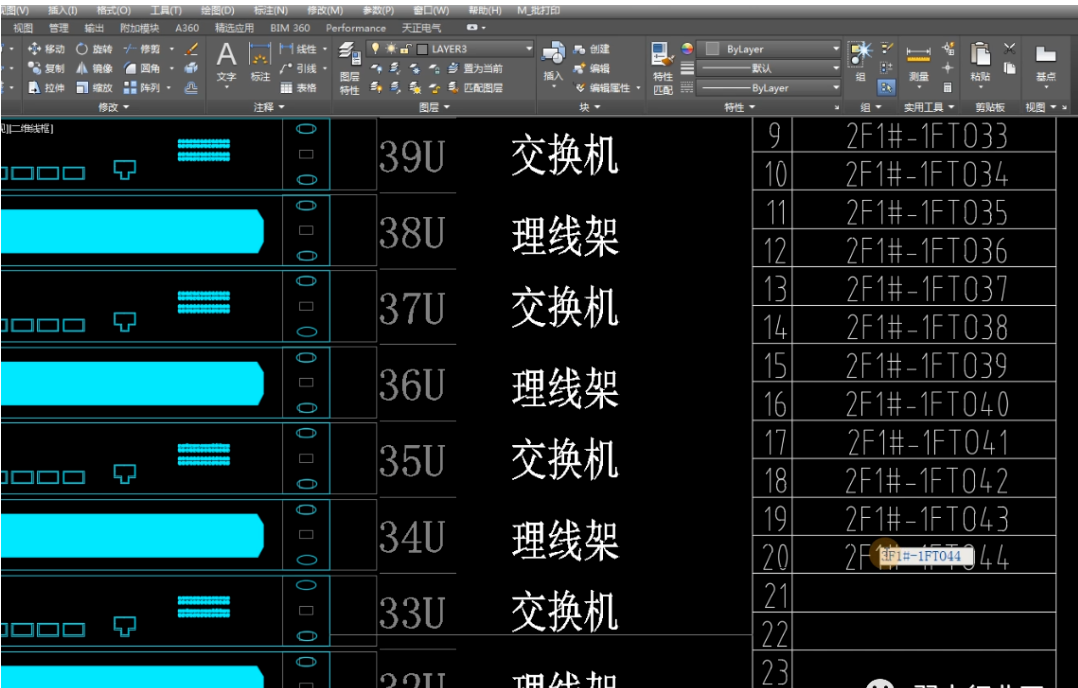Click the object color wheel icon
1078x688 pixels.
point(687,48)
